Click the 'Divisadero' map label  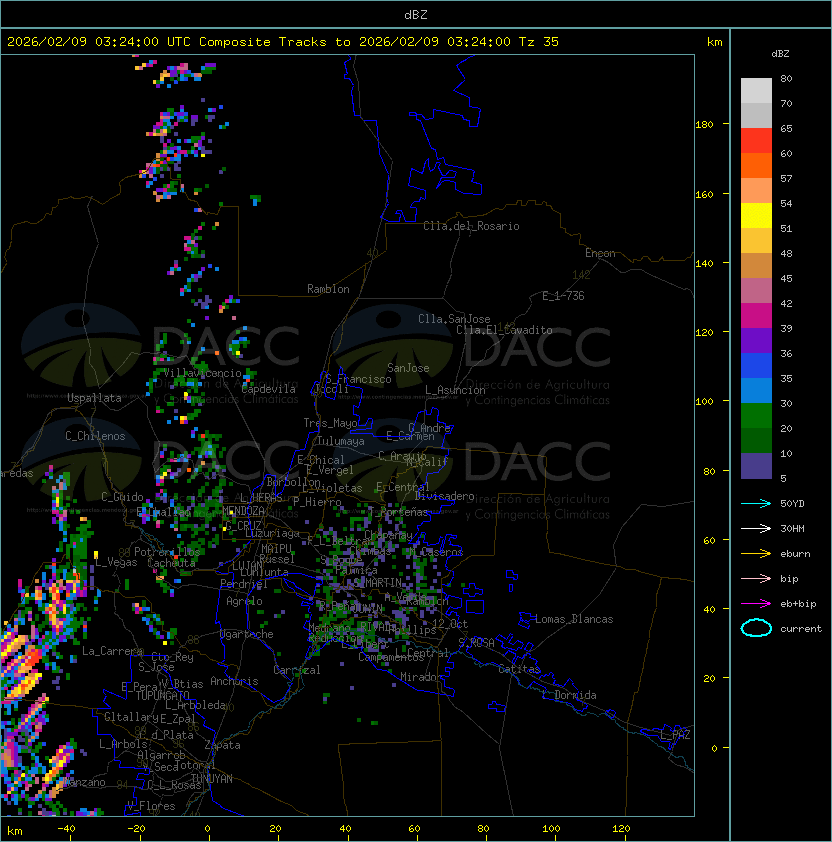(444, 496)
